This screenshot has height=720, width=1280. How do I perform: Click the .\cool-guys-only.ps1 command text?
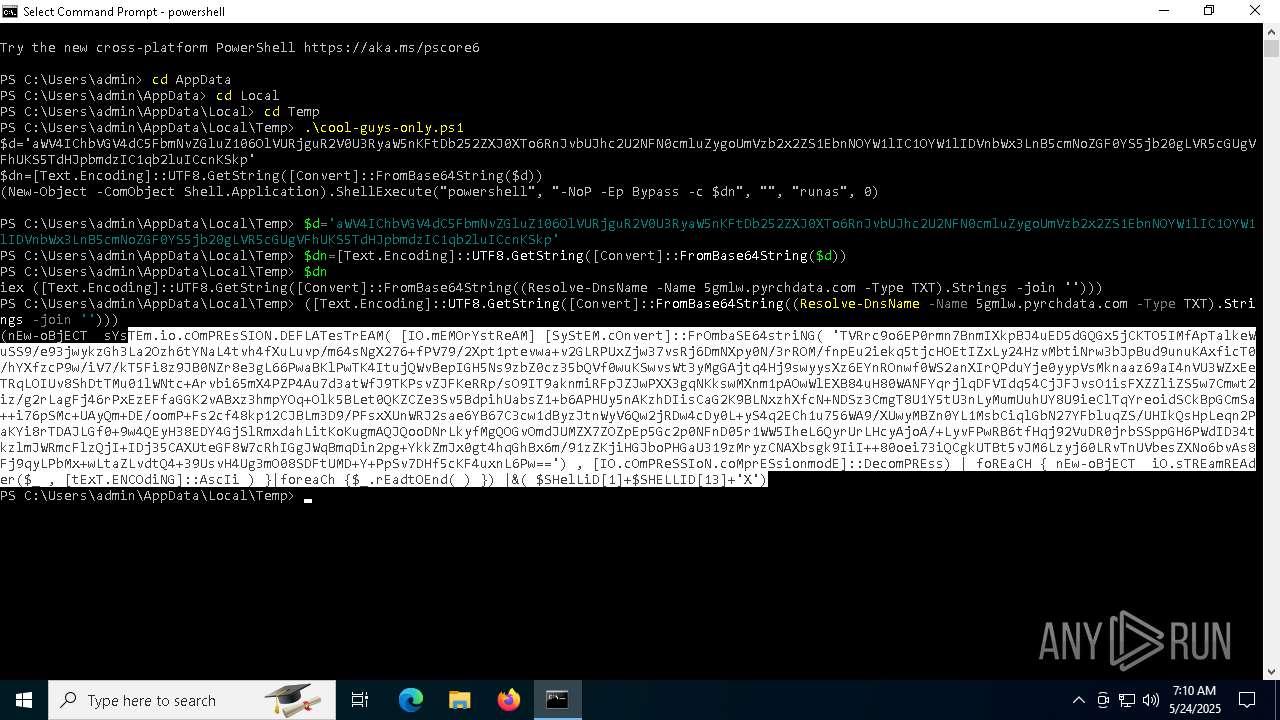coord(384,128)
